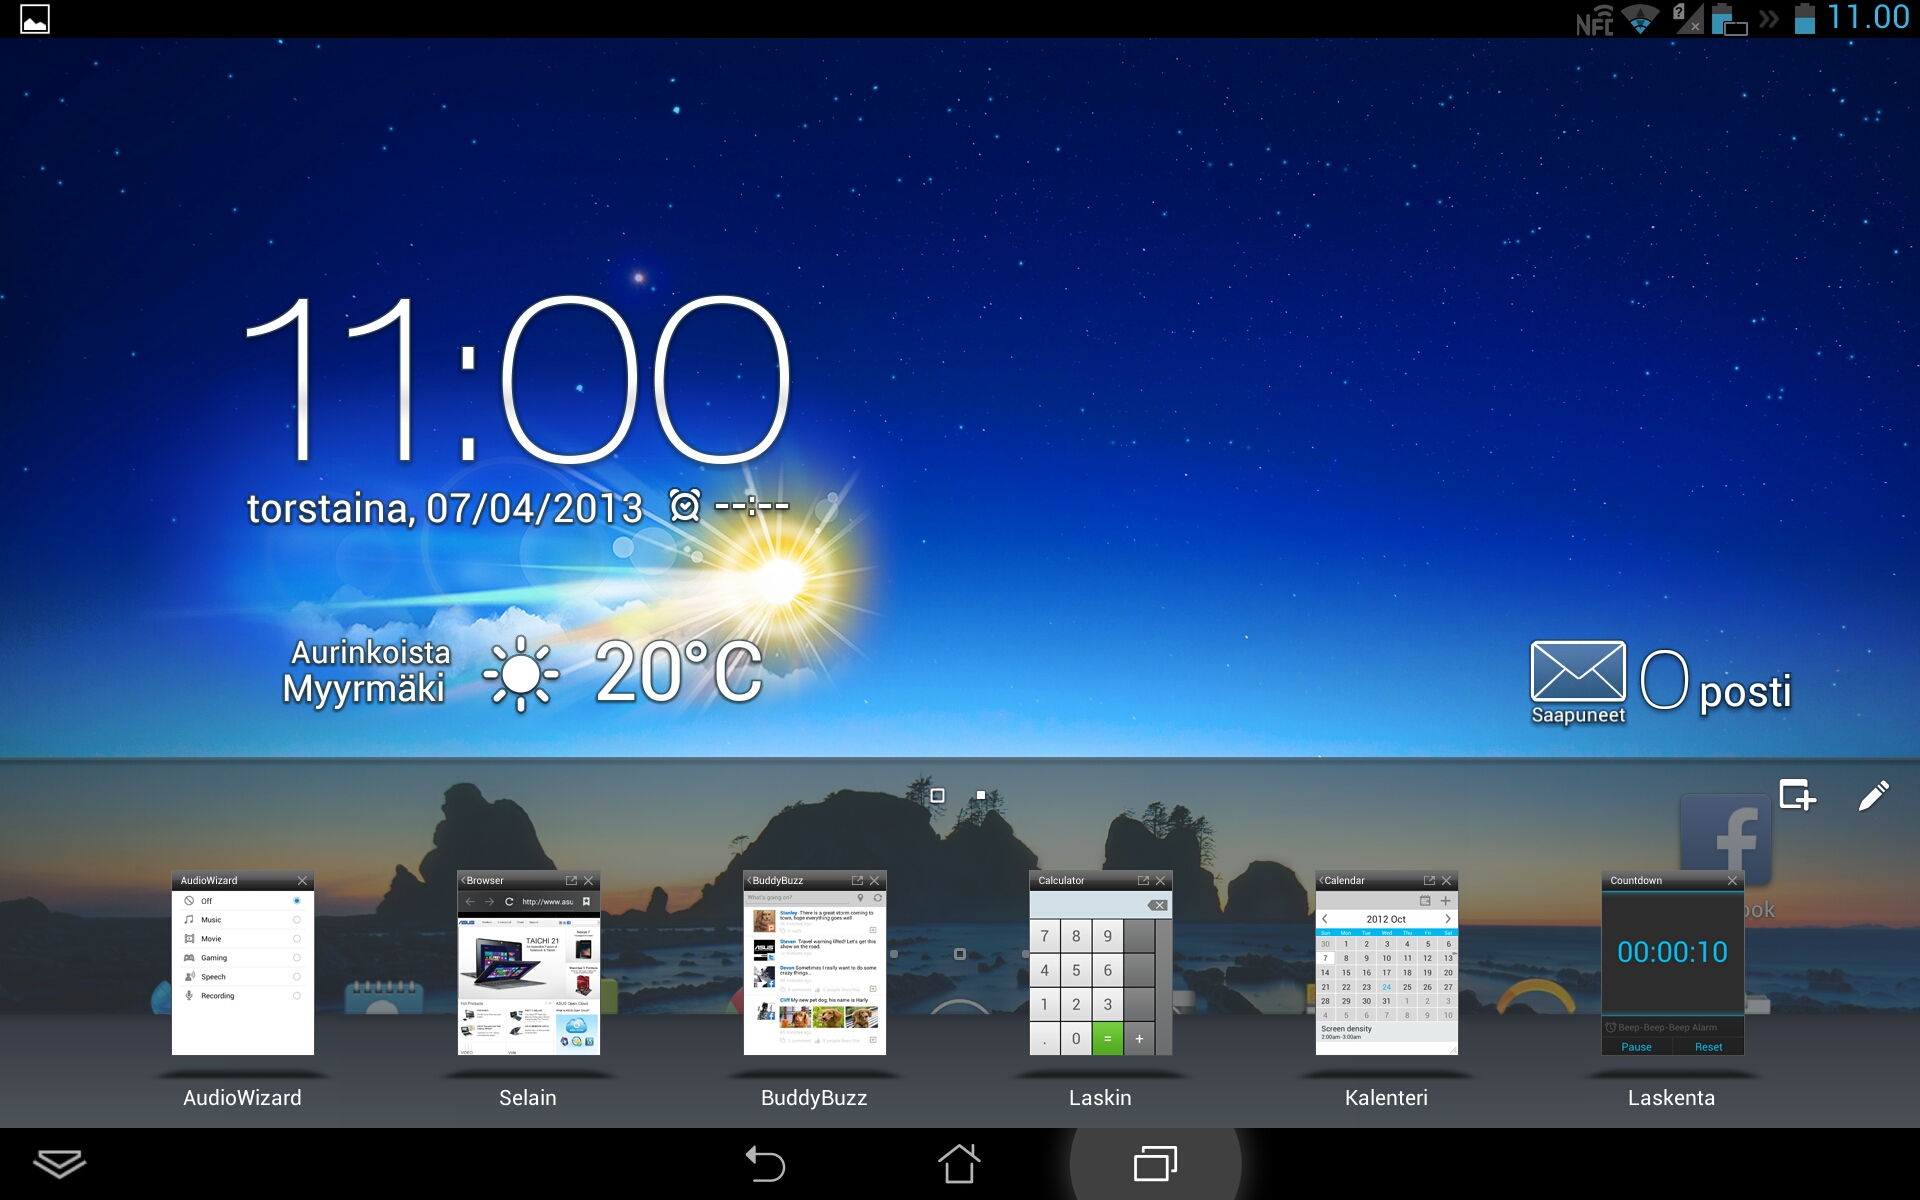This screenshot has width=1920, height=1200.
Task: Select the Recording radio option in AudioWizard
Action: 297,996
